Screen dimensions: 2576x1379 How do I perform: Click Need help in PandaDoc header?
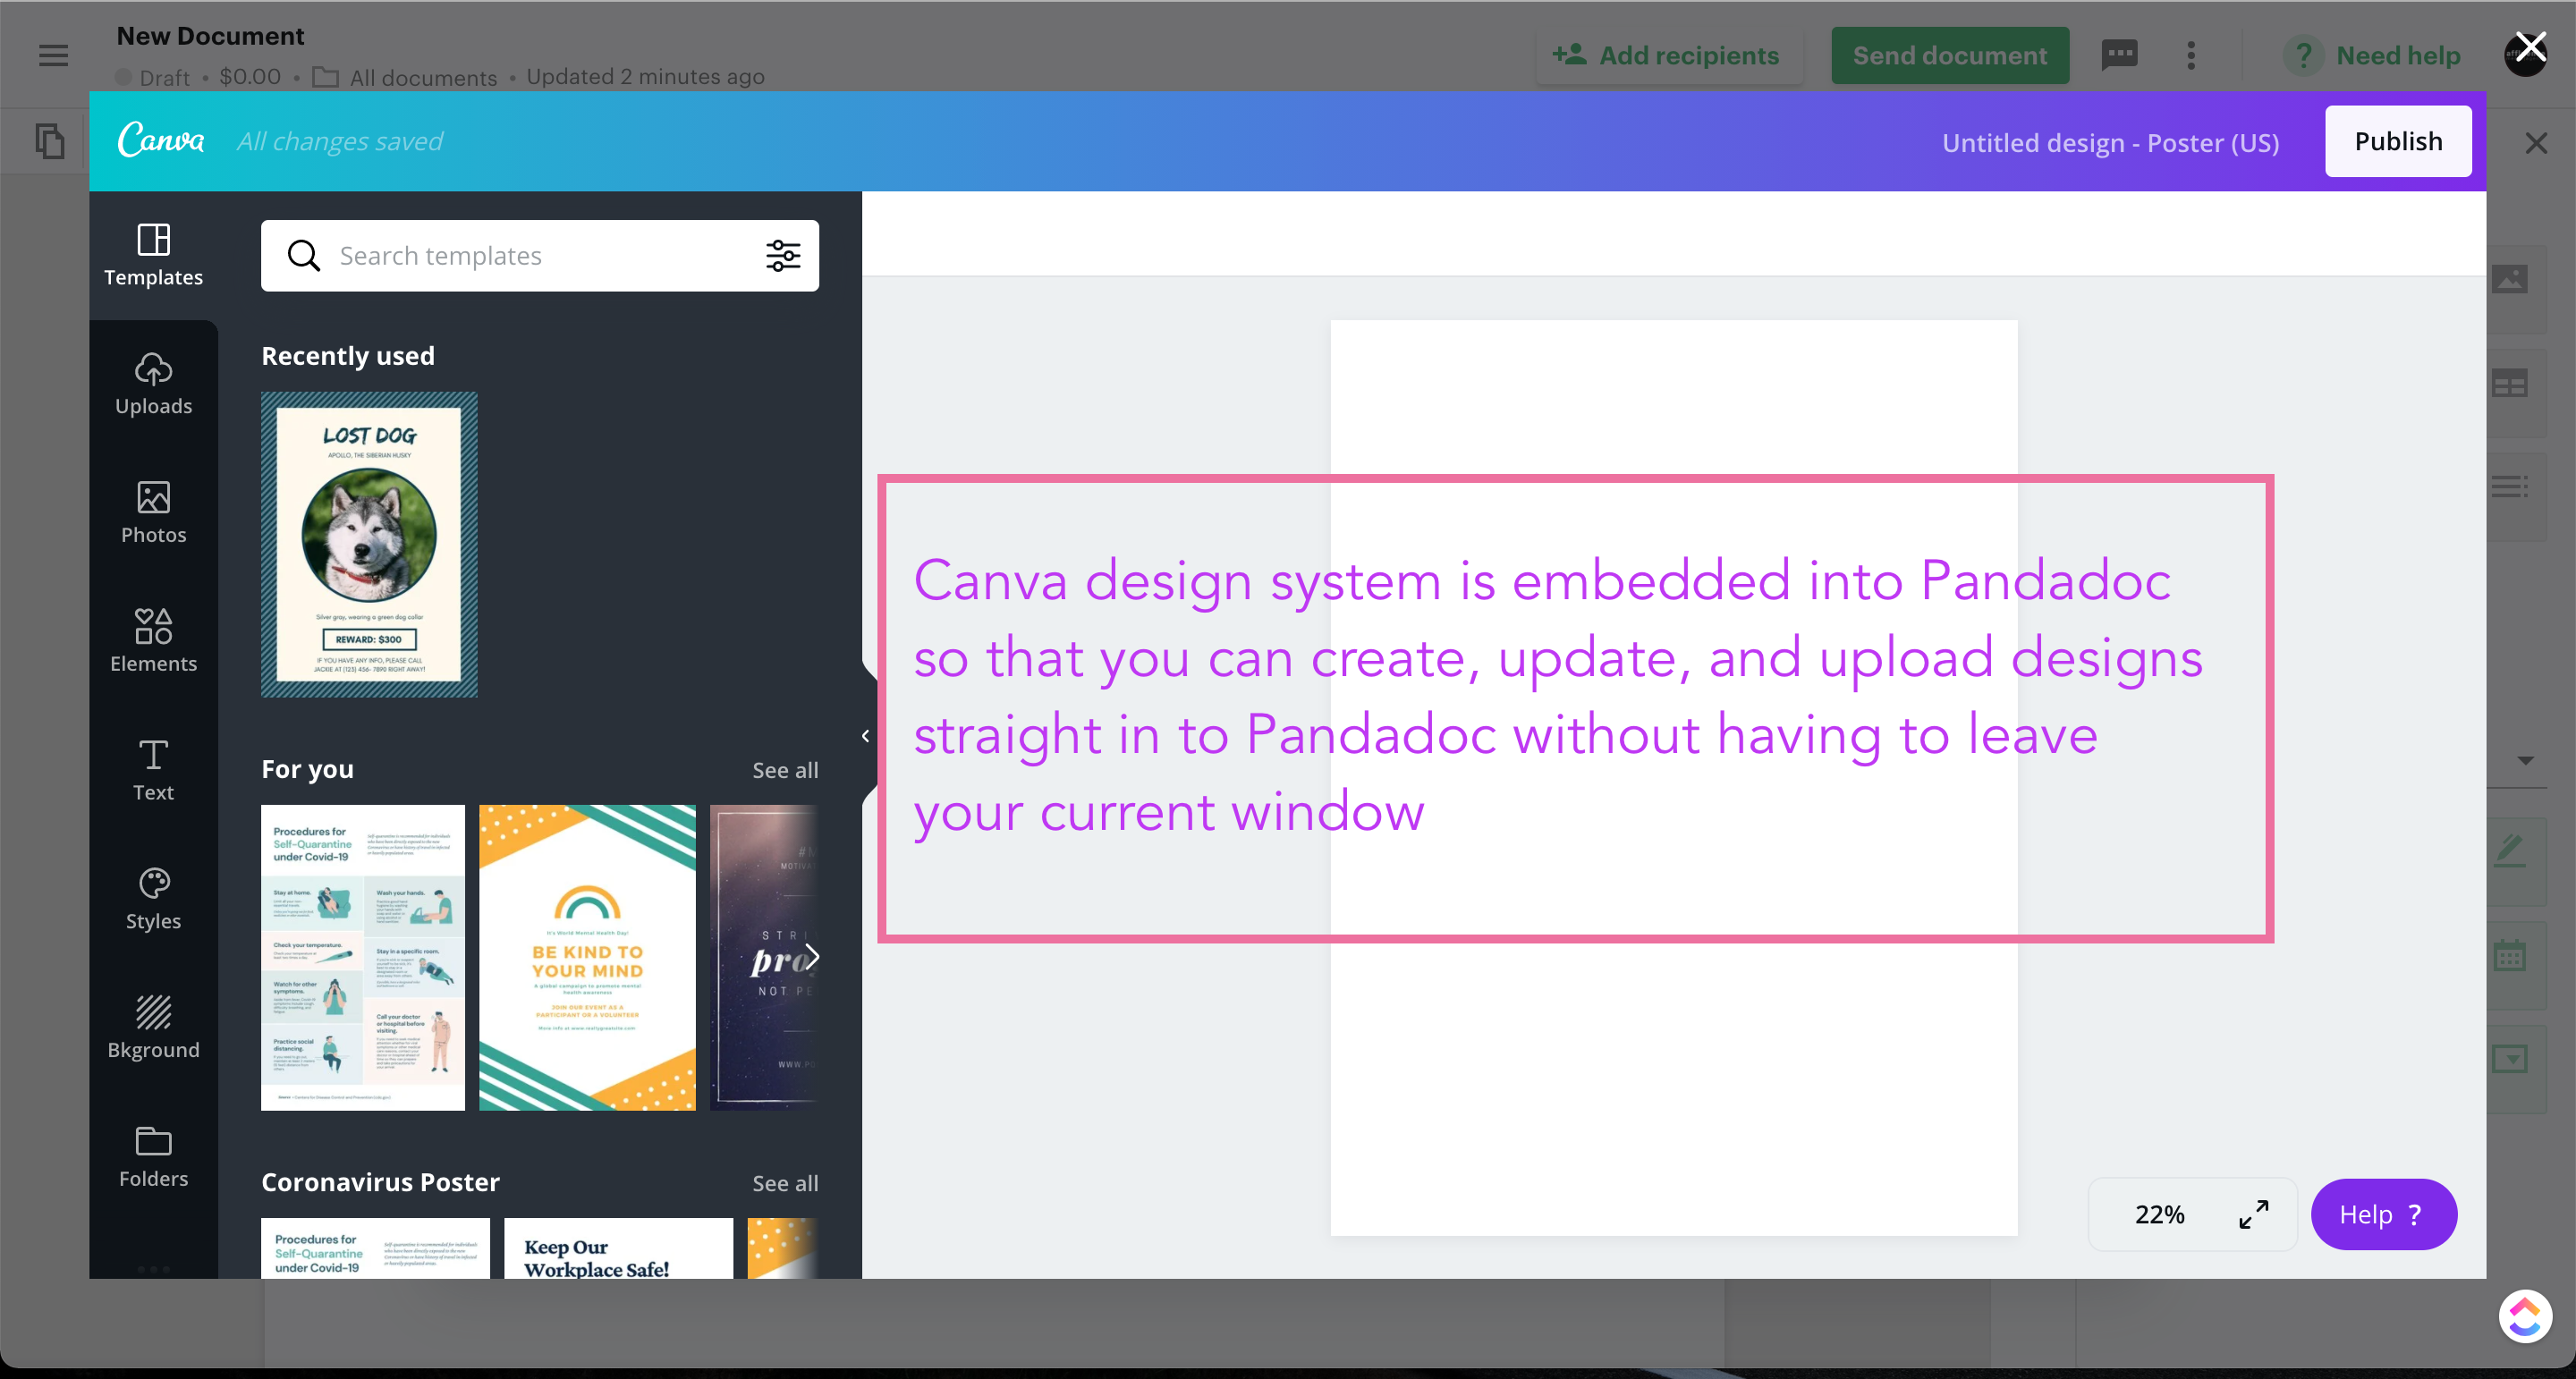point(2372,56)
